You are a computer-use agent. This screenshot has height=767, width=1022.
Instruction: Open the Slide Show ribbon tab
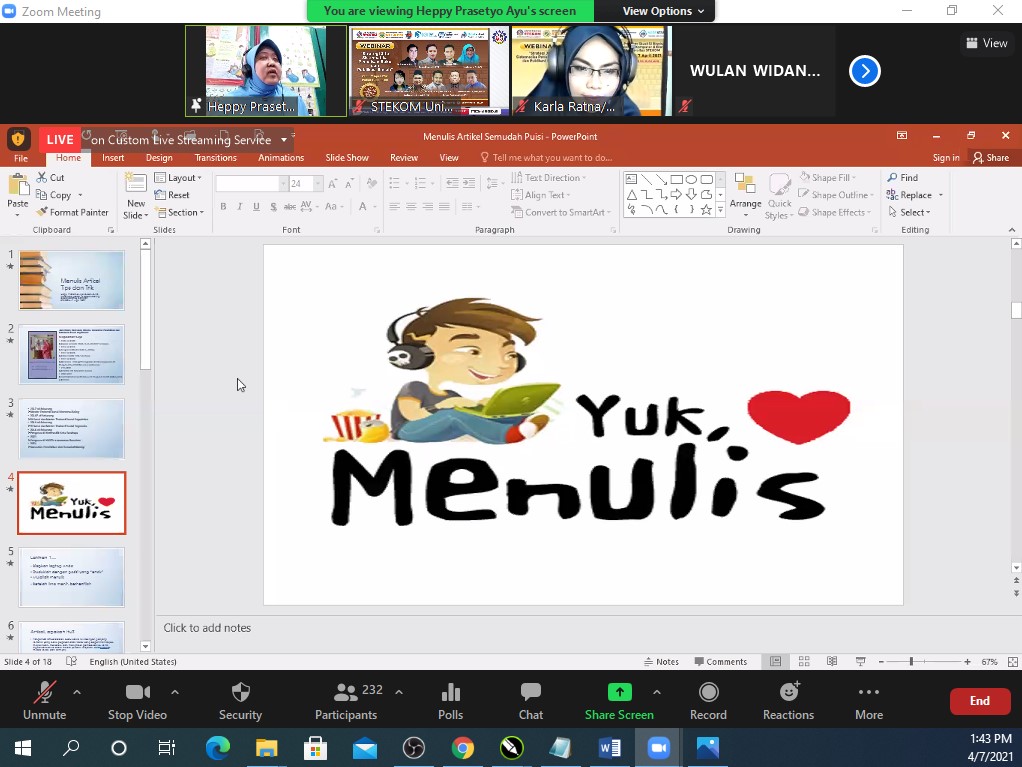pyautogui.click(x=347, y=158)
